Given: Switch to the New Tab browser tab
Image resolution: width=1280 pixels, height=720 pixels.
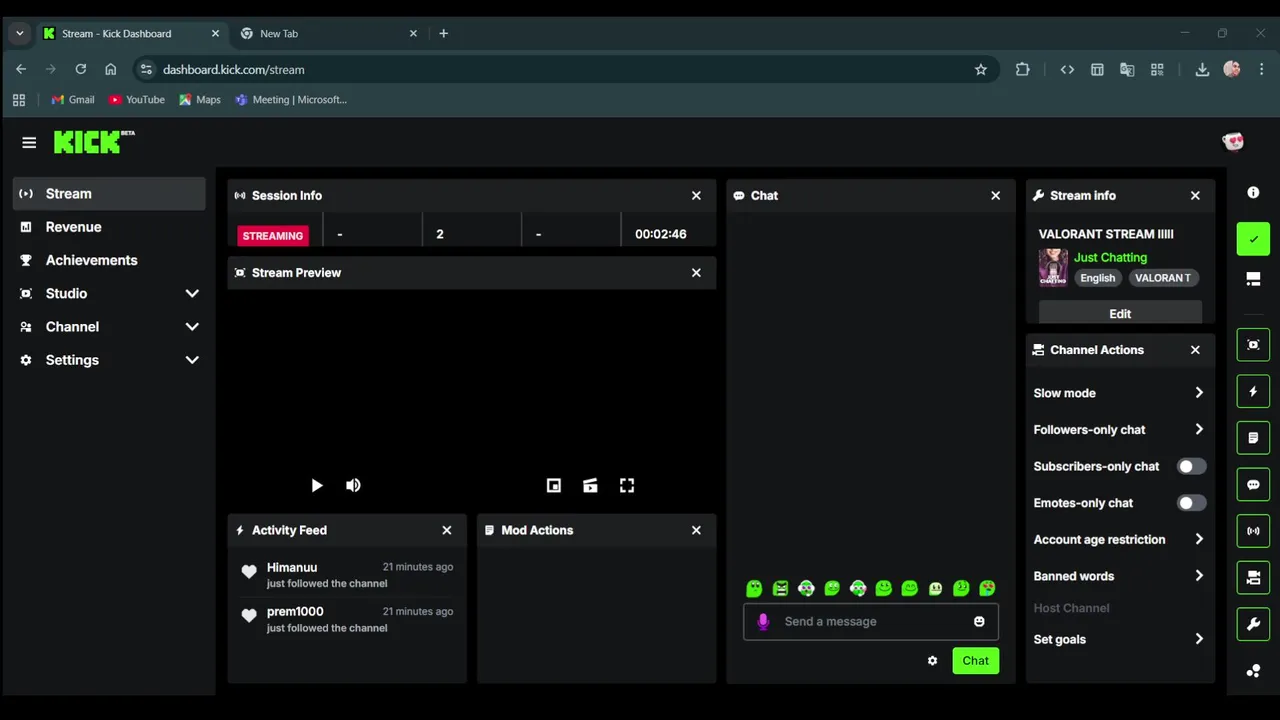Looking at the screenshot, I should [x=329, y=33].
